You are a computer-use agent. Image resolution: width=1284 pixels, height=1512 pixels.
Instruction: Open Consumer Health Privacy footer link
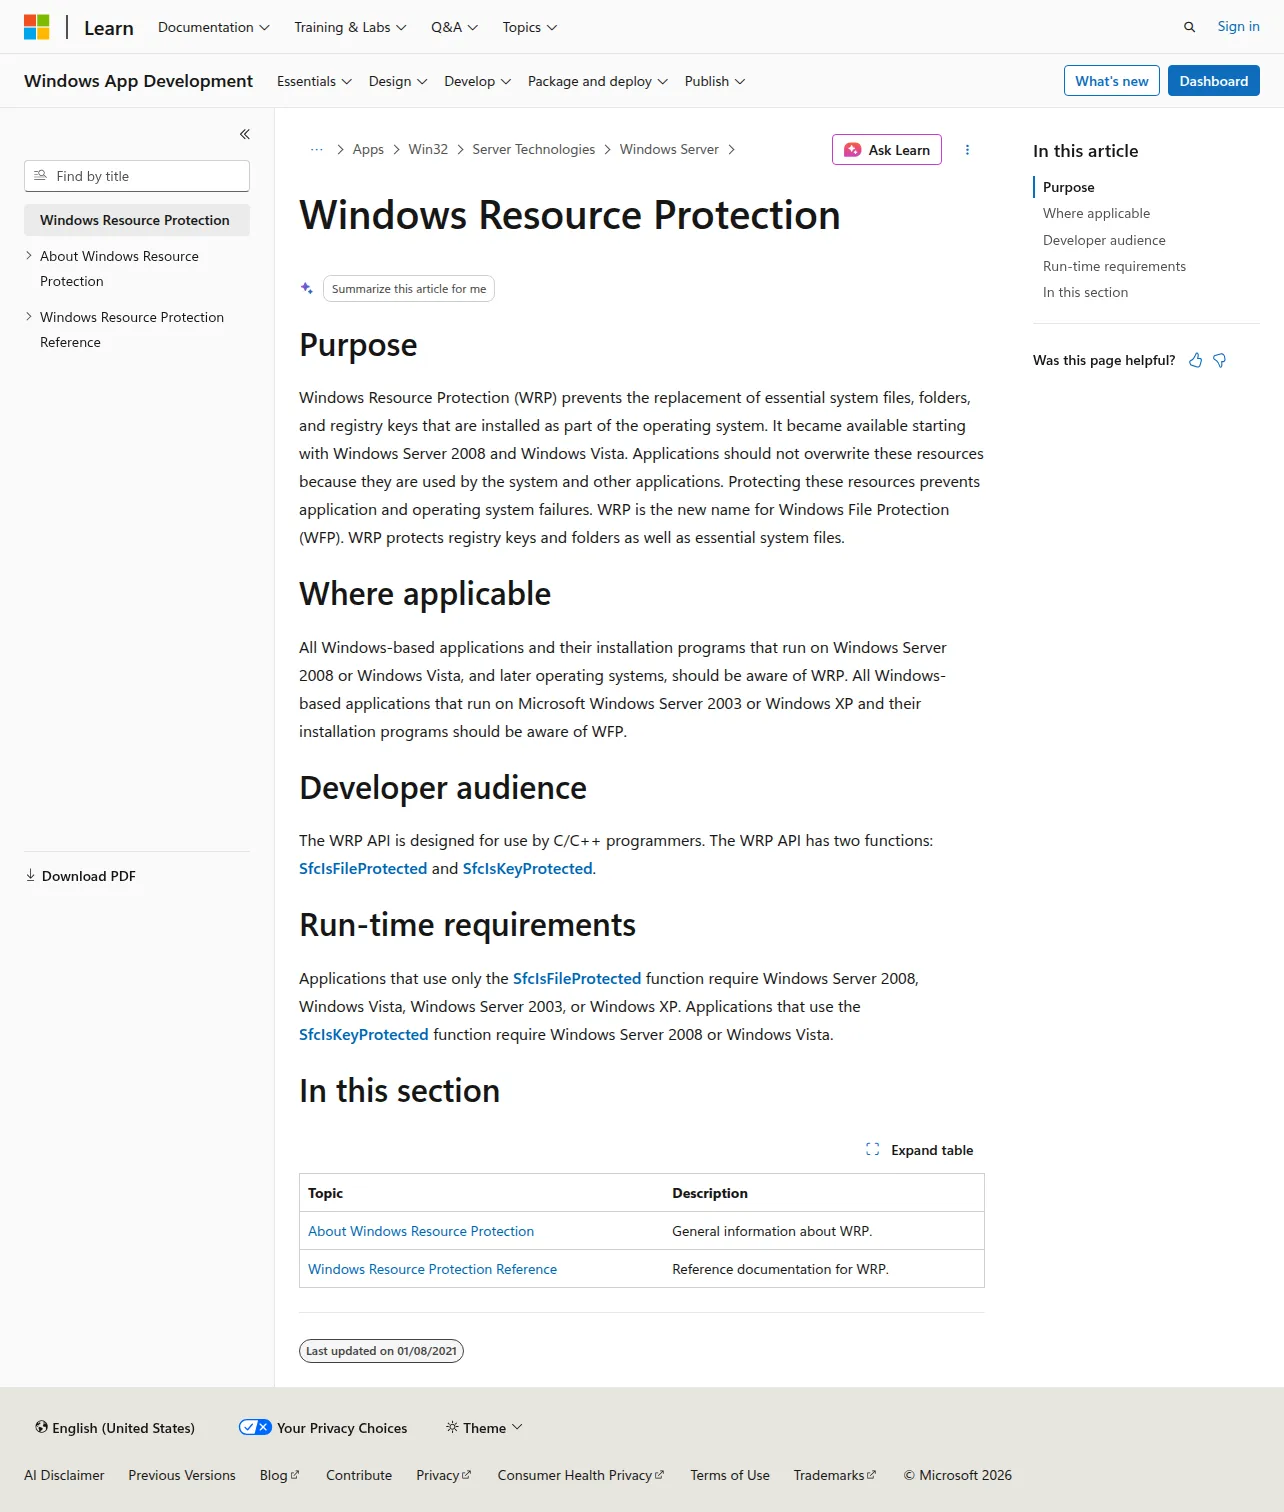coord(581,1475)
